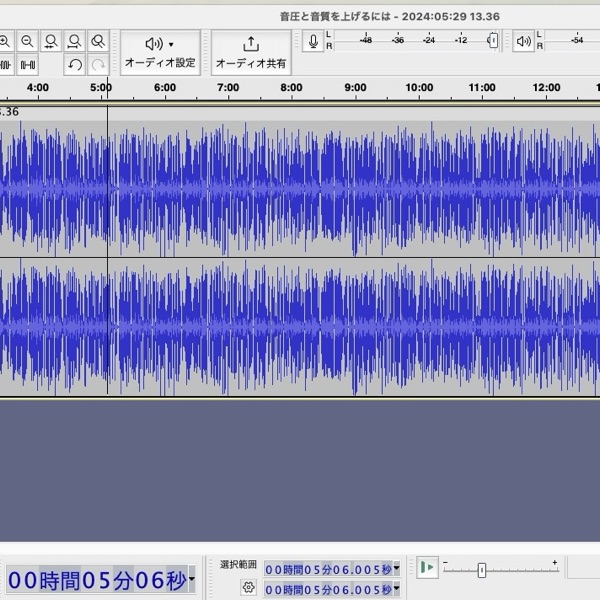Click the recording level meter bar
This screenshot has height=600, width=600.
pos(410,41)
